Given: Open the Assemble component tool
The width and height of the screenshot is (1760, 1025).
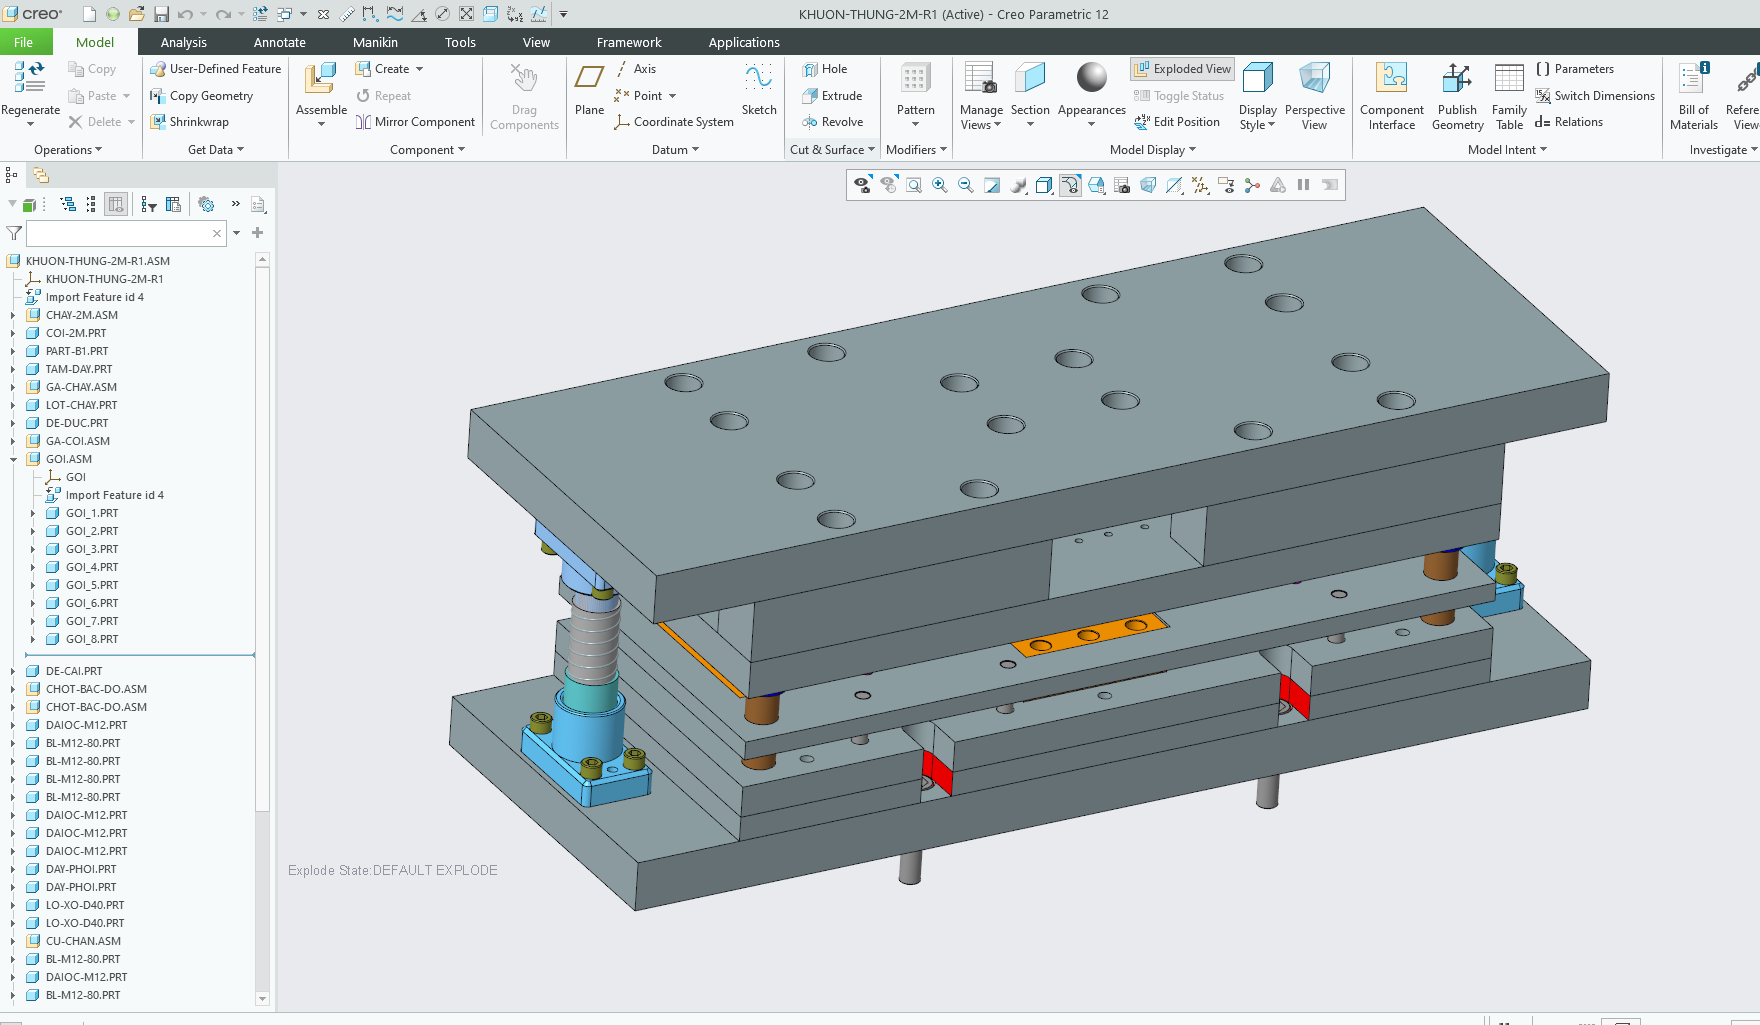Looking at the screenshot, I should pyautogui.click(x=321, y=80).
